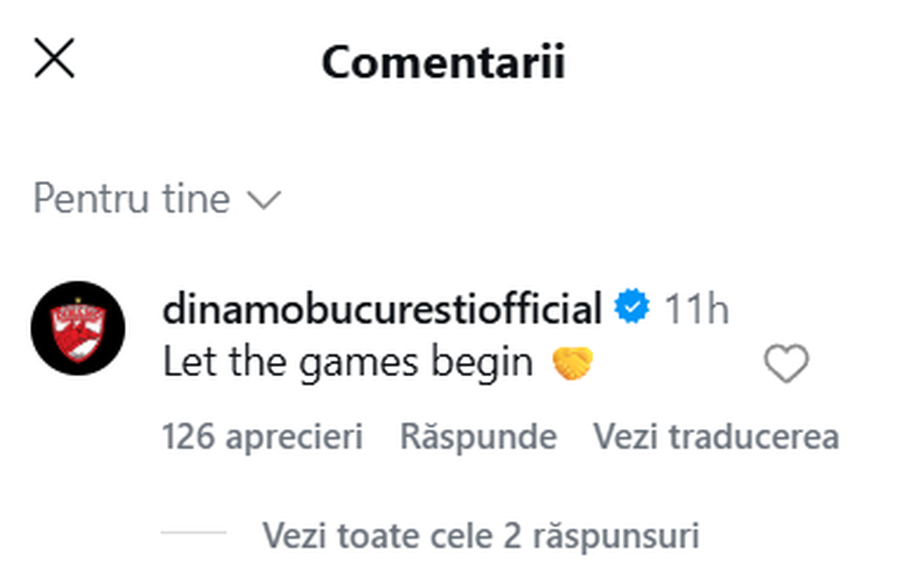Close the Comentarii panel
Viewport: 900px width, 581px height.
tap(55, 58)
